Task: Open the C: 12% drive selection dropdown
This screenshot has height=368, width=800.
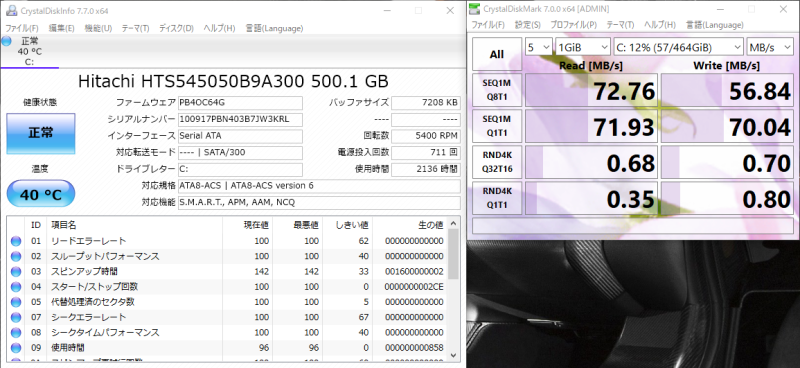Action: pyautogui.click(x=679, y=47)
